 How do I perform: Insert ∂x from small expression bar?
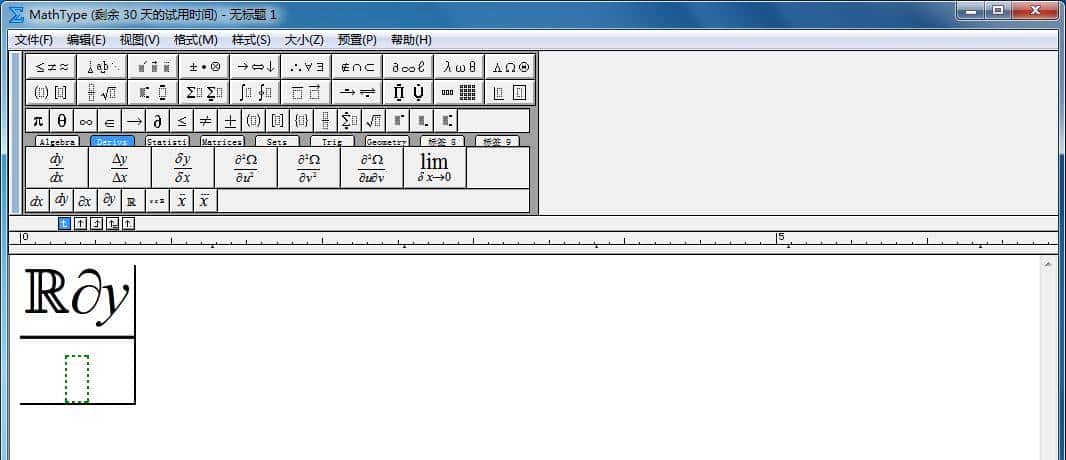85,201
